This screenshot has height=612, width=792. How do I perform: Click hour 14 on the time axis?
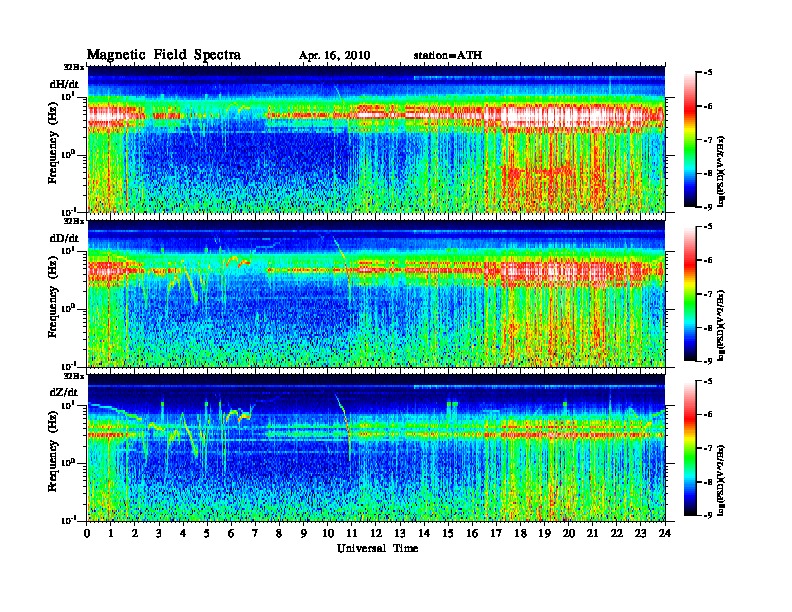click(x=424, y=534)
